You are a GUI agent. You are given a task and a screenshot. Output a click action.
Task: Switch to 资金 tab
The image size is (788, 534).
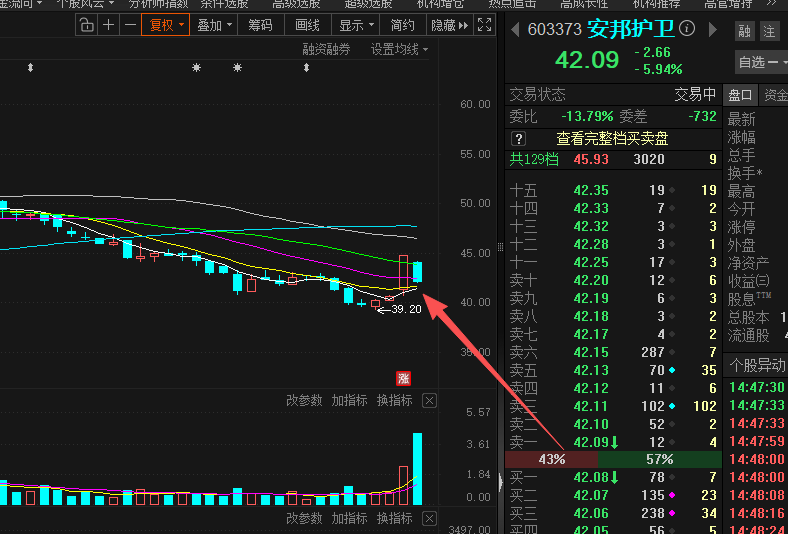click(774, 95)
